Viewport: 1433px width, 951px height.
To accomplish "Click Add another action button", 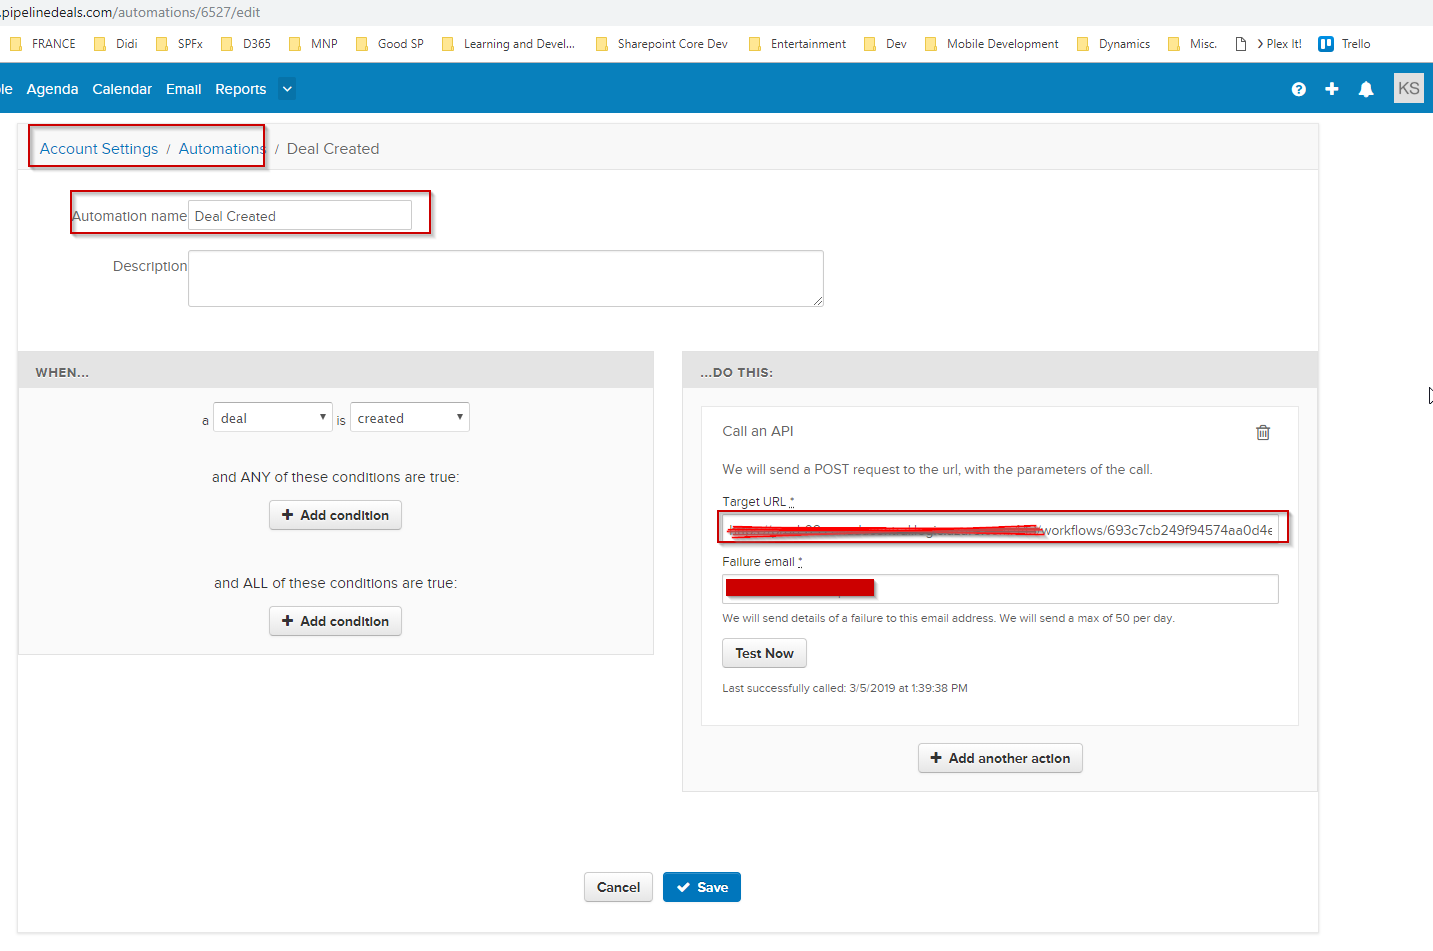I will pos(999,758).
